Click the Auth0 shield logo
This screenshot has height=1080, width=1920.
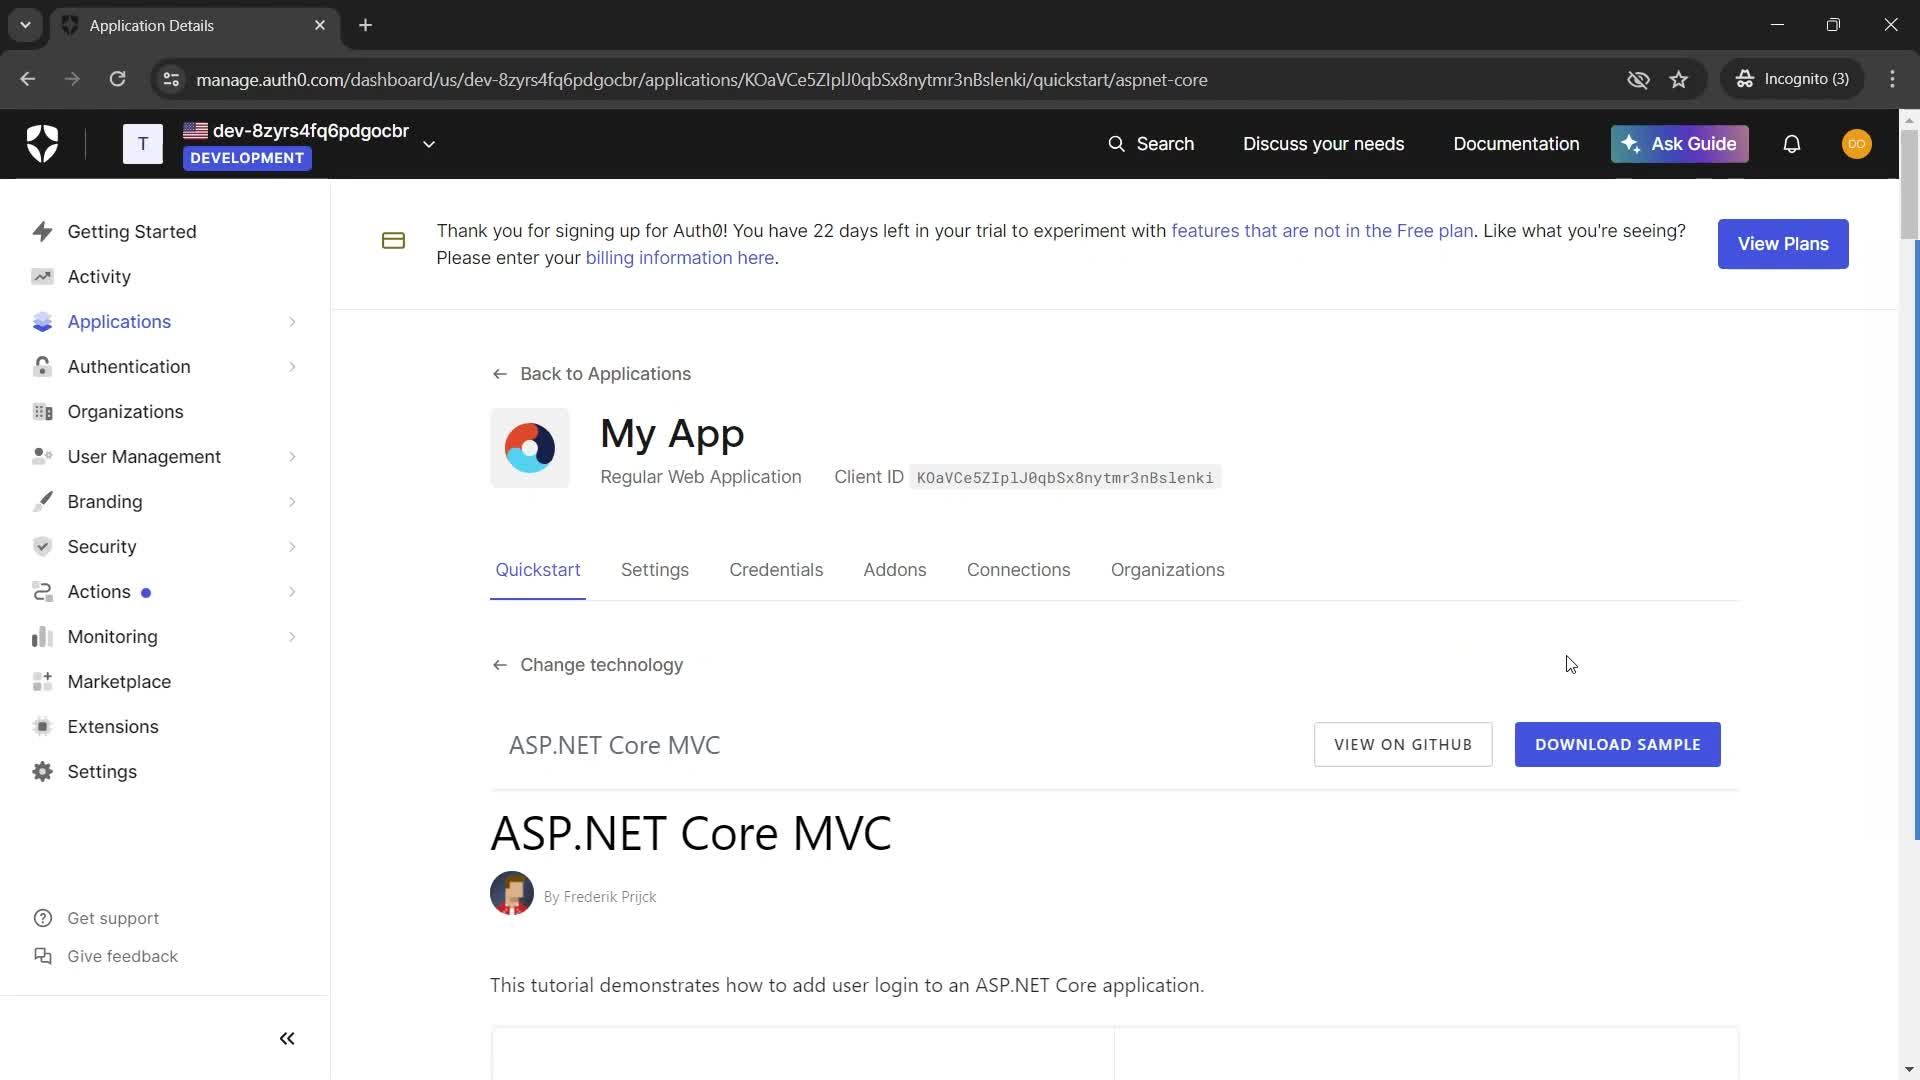pos(42,144)
